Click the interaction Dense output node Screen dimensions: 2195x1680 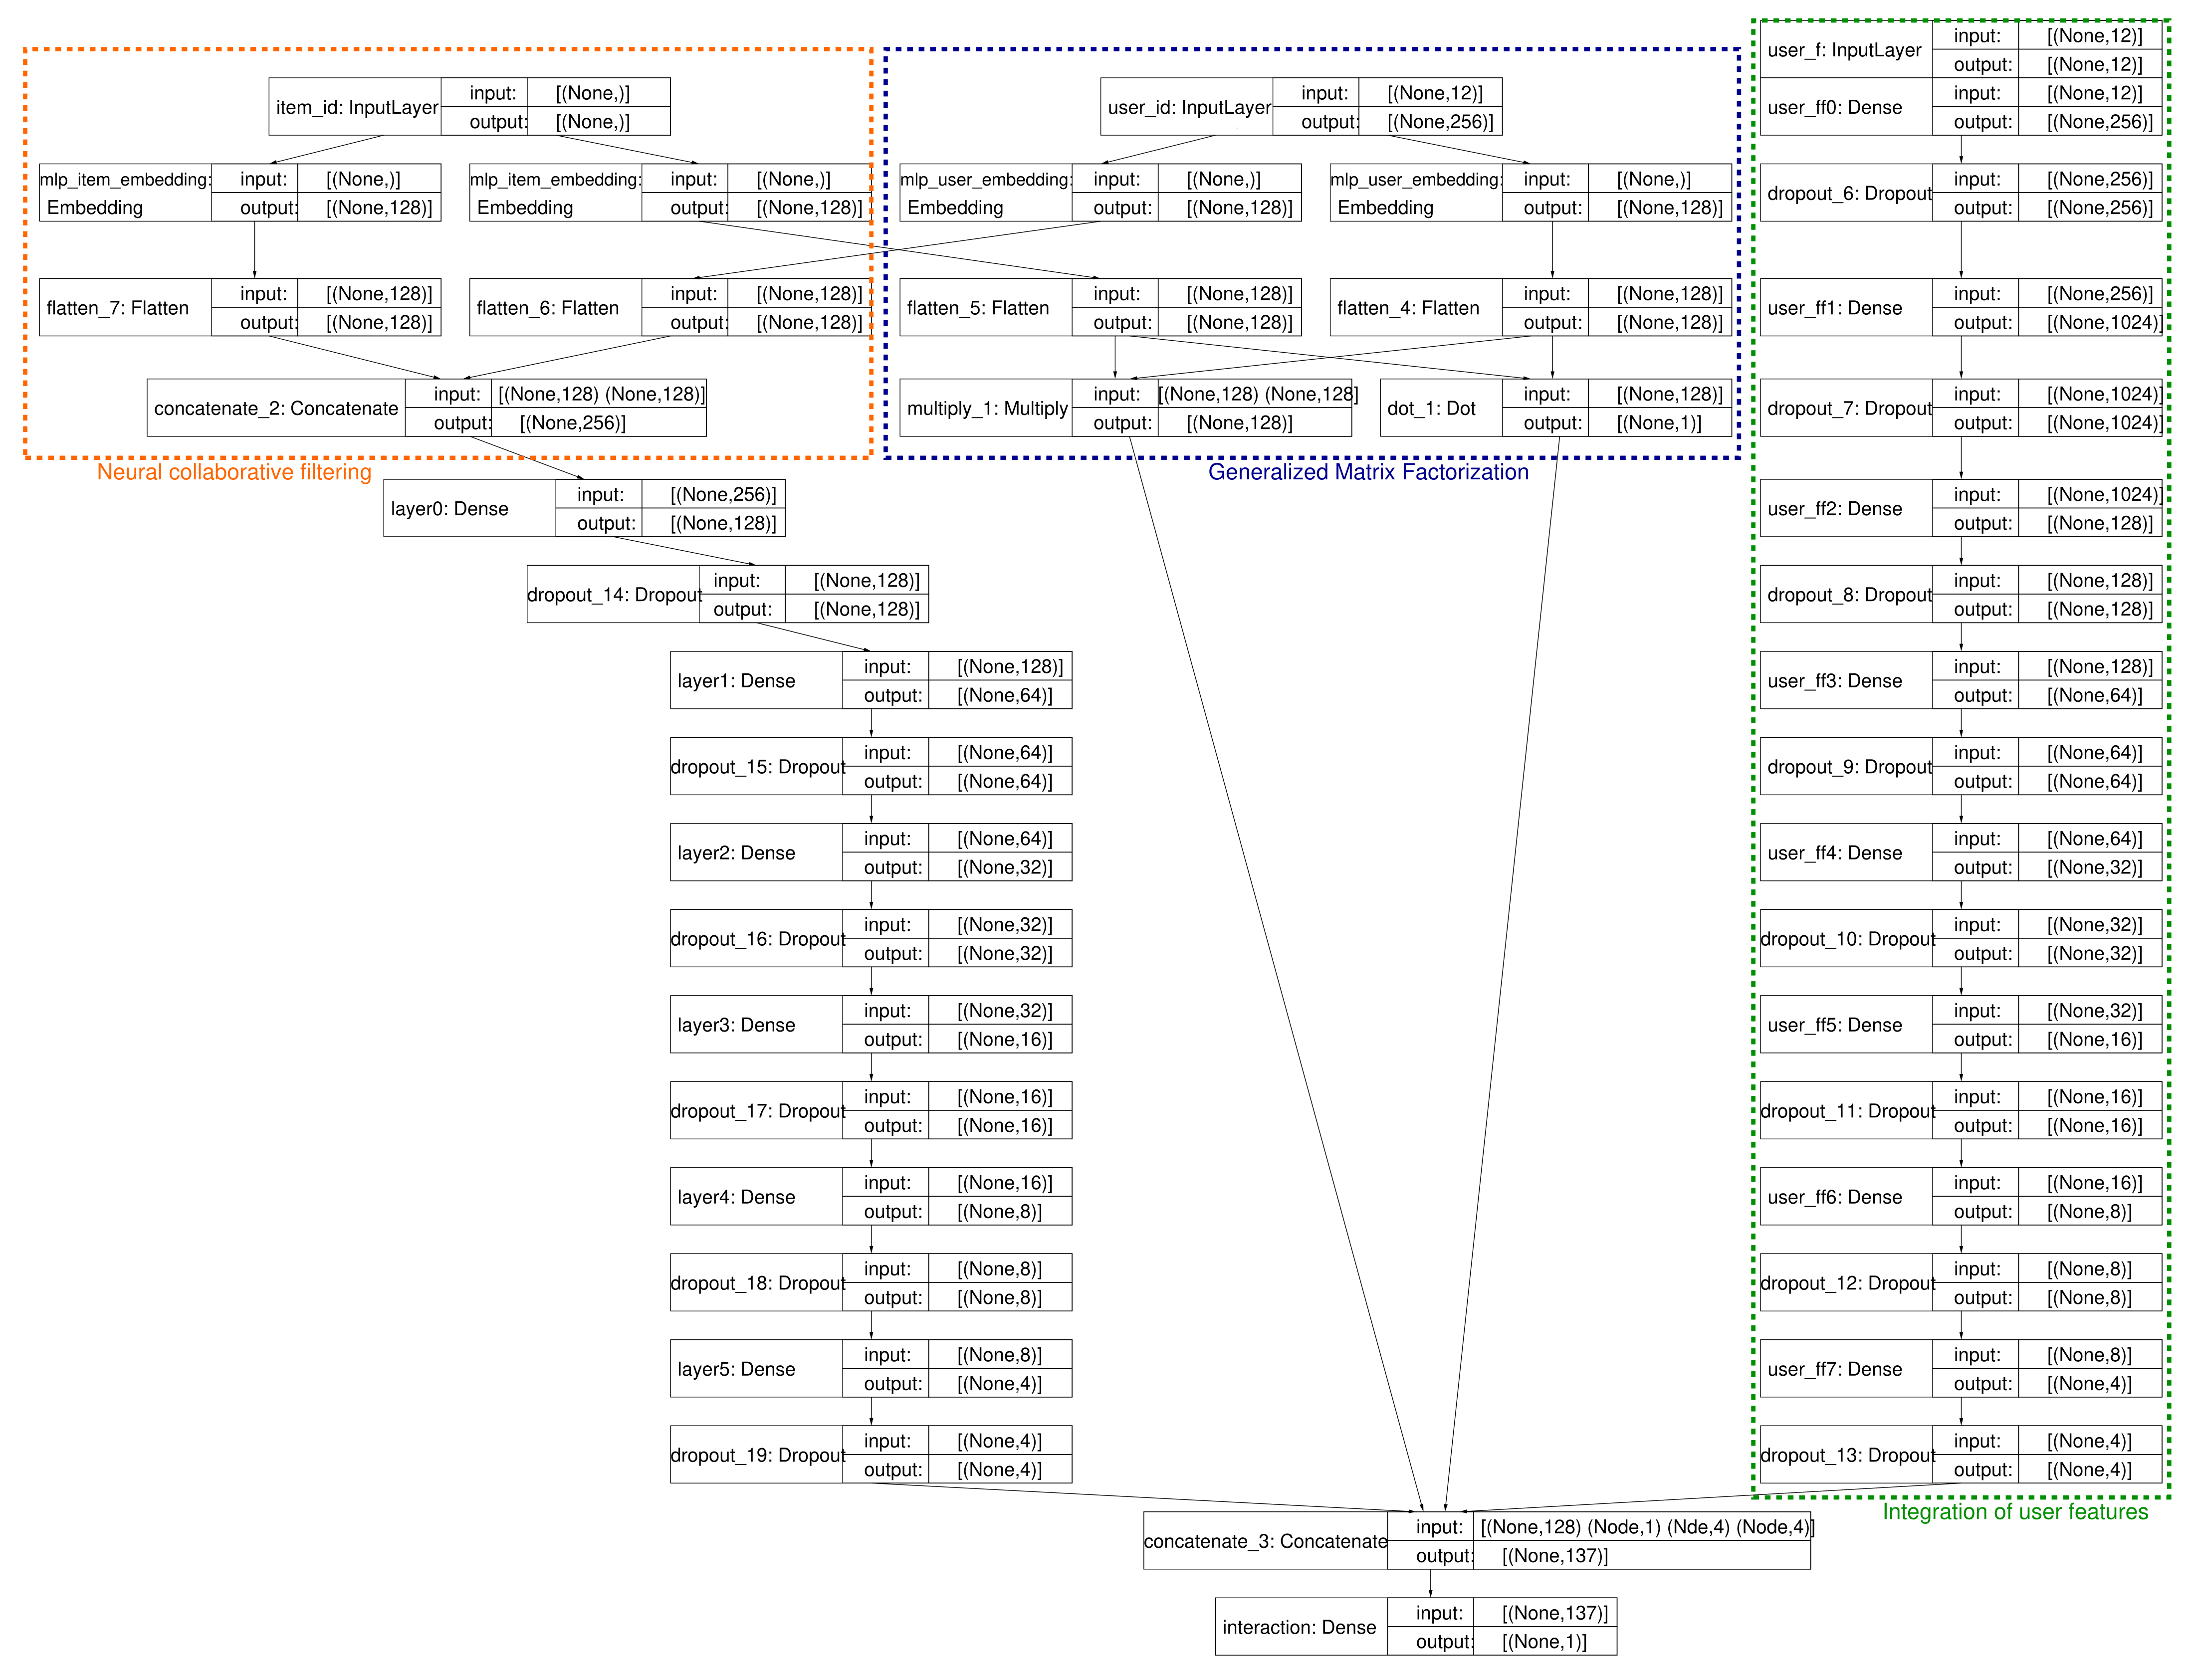tap(1299, 1627)
